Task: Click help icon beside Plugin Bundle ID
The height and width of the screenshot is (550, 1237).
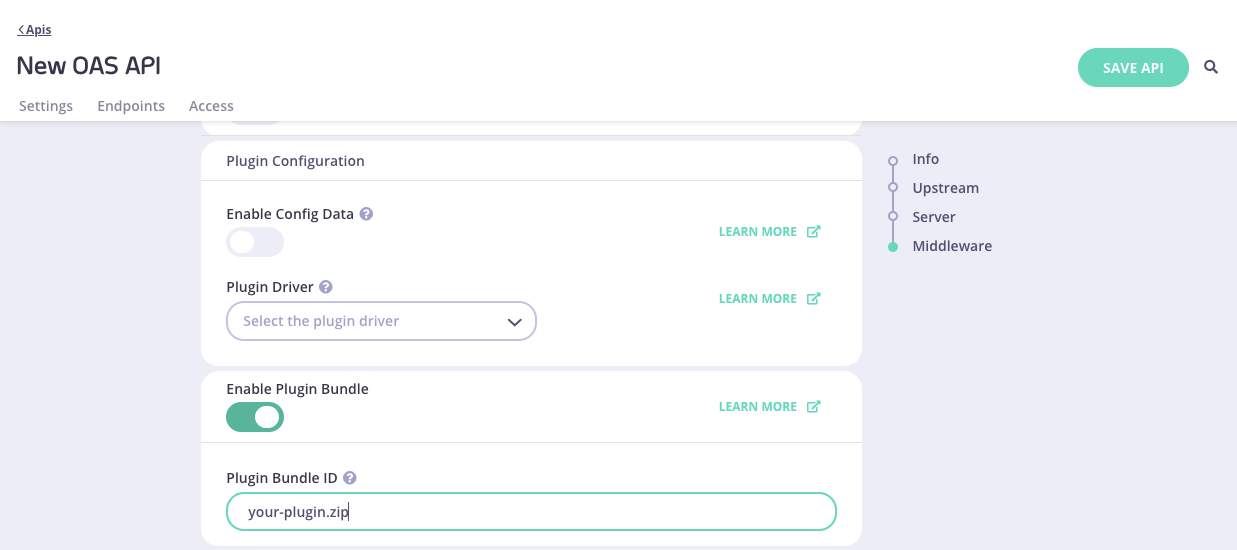Action: tap(350, 478)
